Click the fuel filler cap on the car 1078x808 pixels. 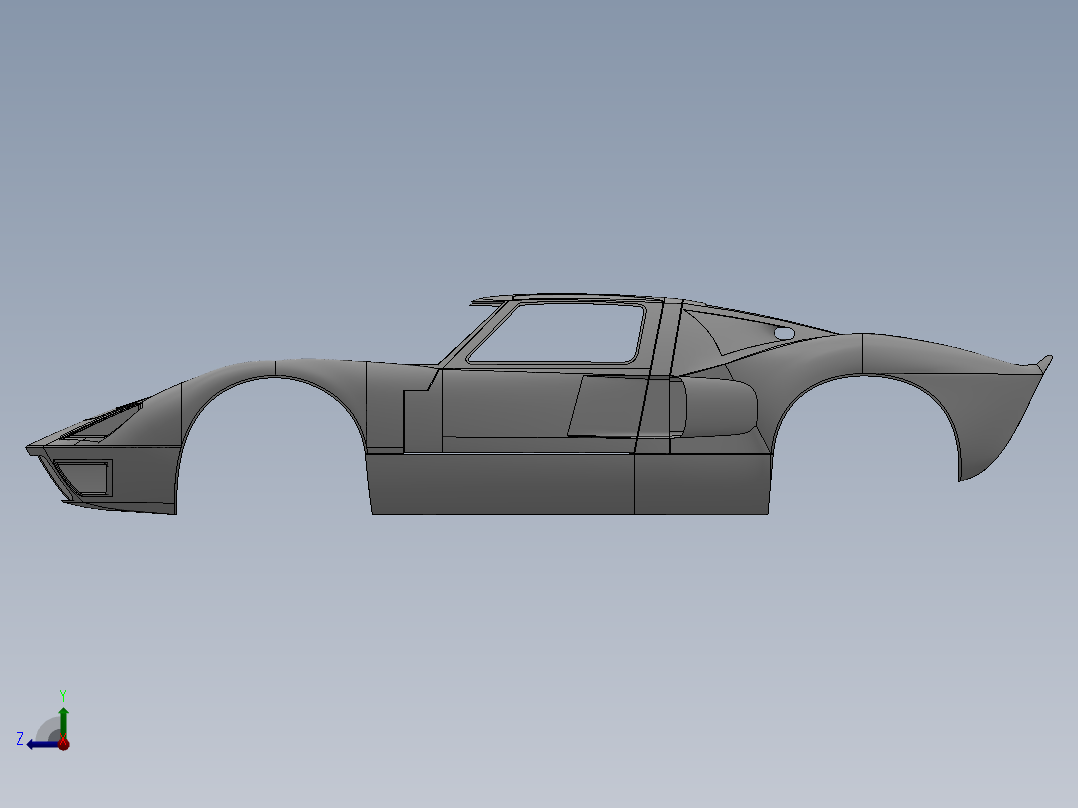(785, 332)
